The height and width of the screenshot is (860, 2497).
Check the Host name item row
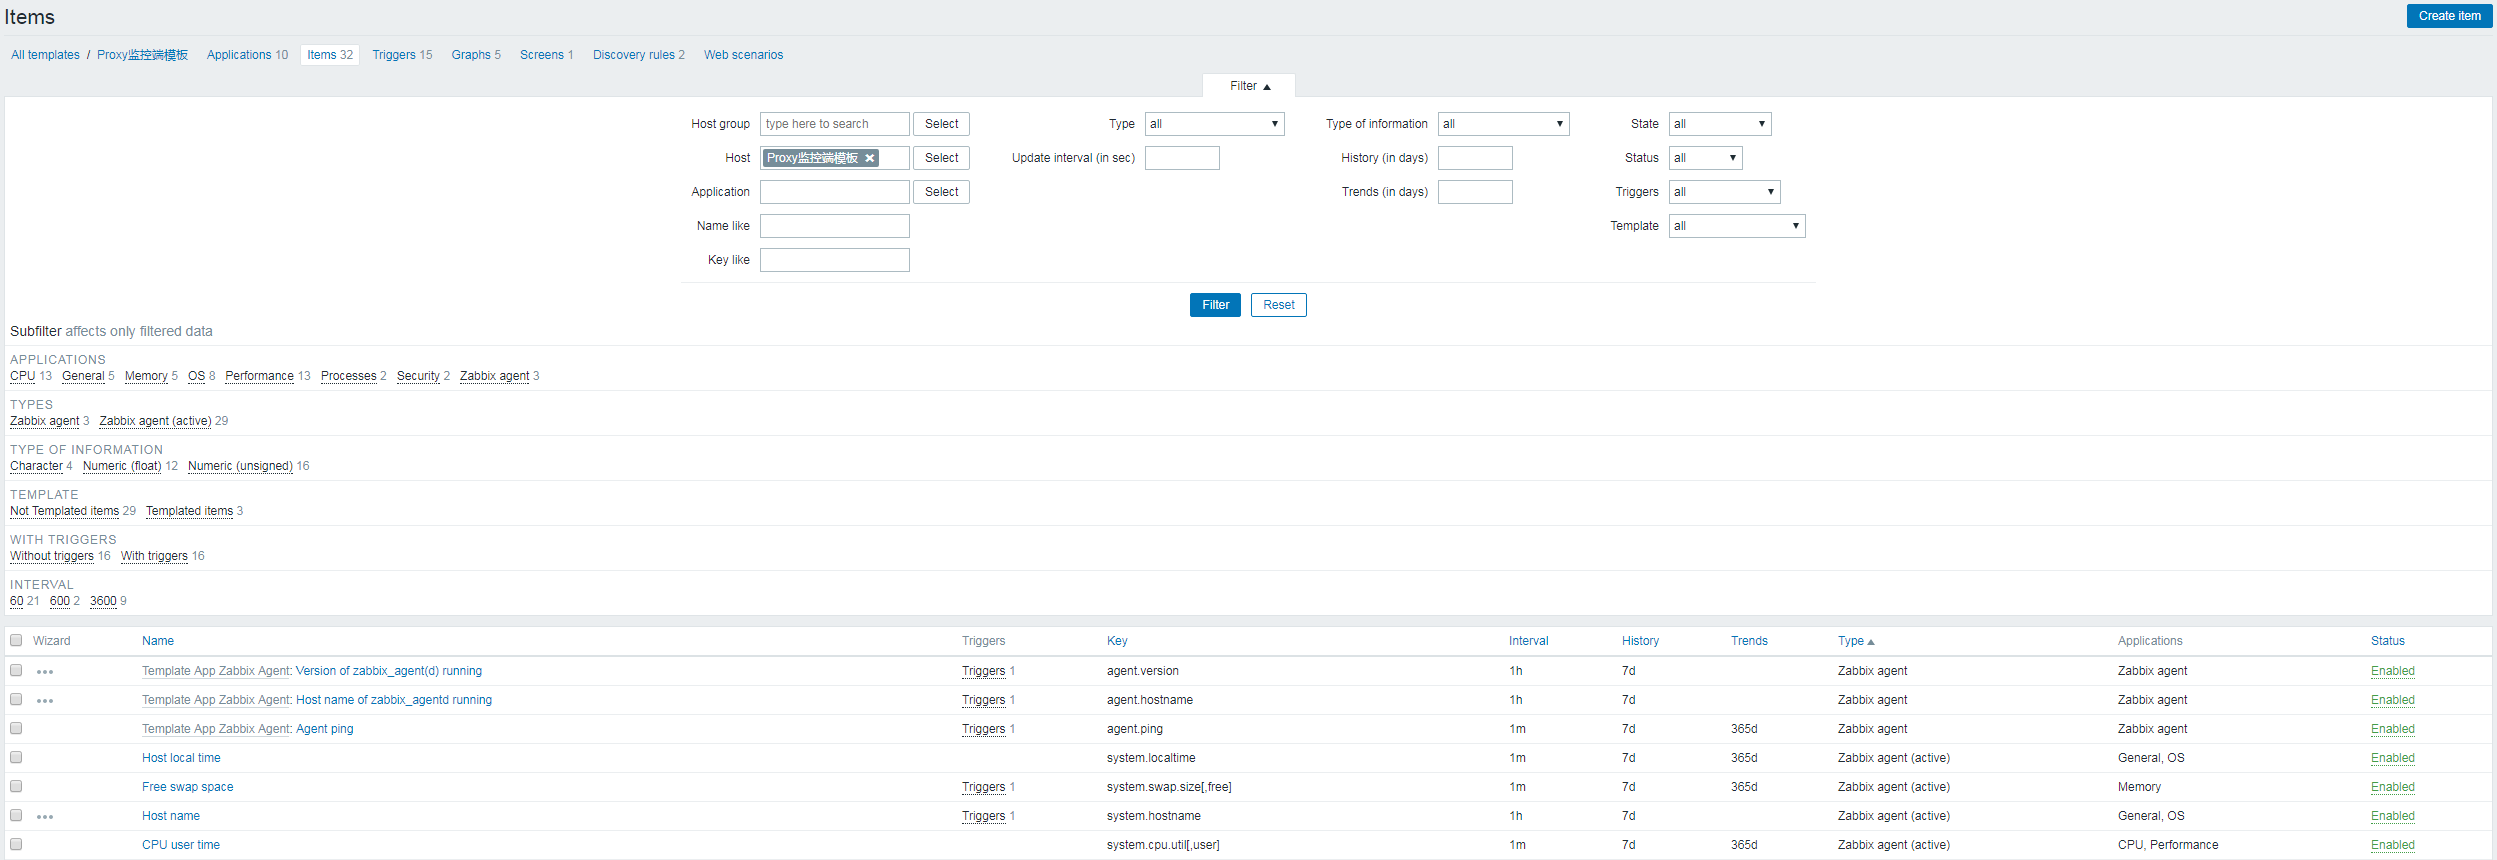coord(16,815)
